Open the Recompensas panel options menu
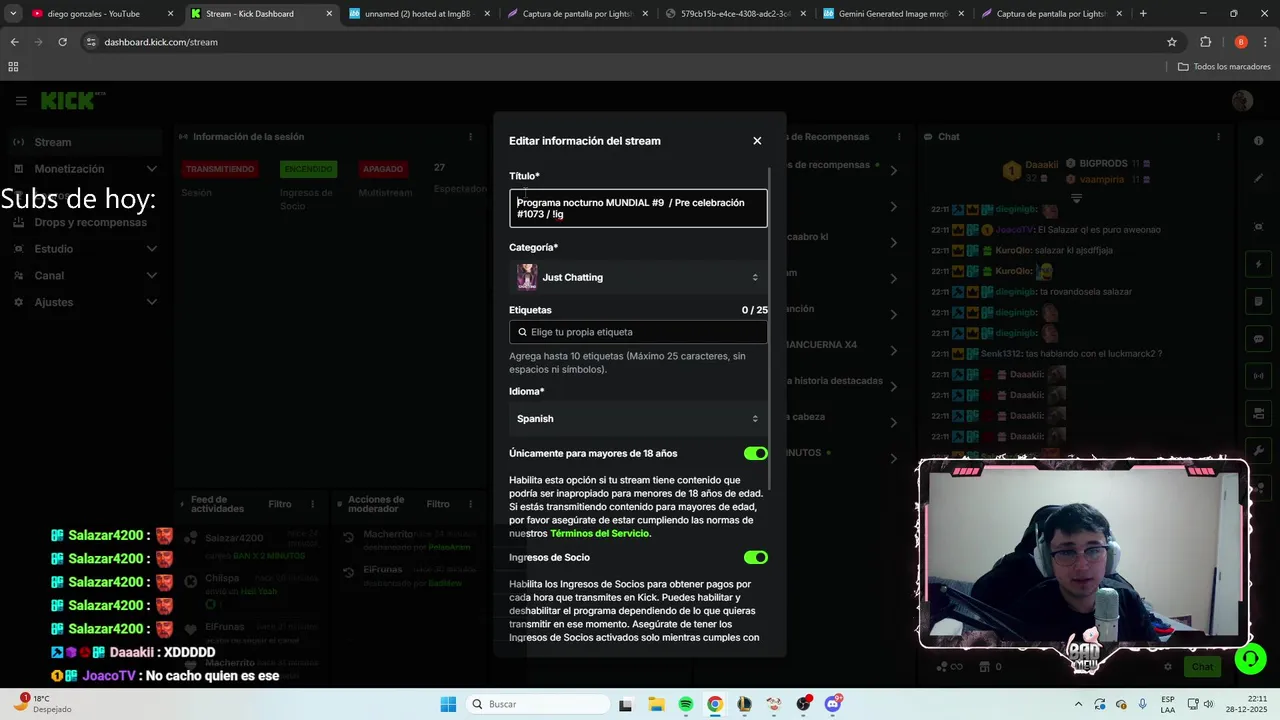The width and height of the screenshot is (1280, 720). (x=897, y=137)
